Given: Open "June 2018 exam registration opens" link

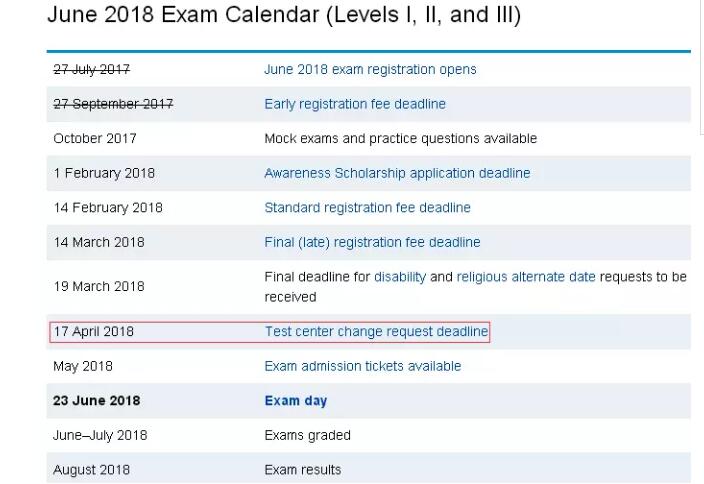Looking at the screenshot, I should (370, 70).
